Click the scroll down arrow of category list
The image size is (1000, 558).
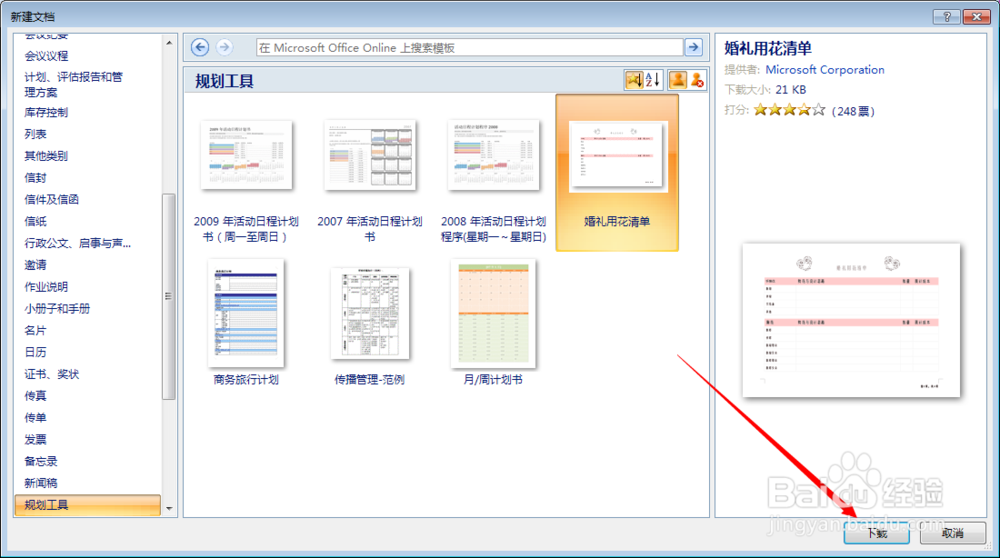click(169, 508)
